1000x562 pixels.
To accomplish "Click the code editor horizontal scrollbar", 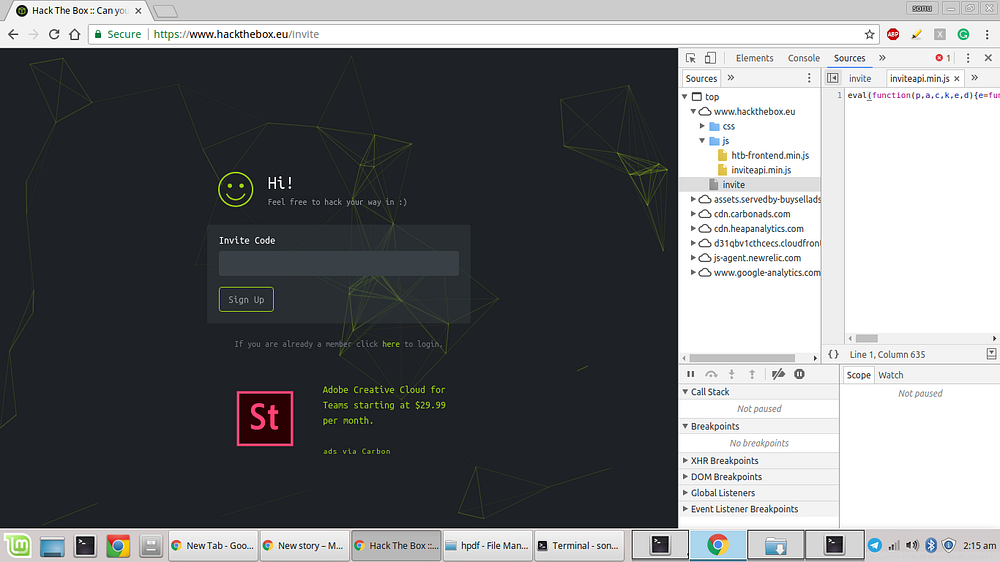I will coord(866,338).
